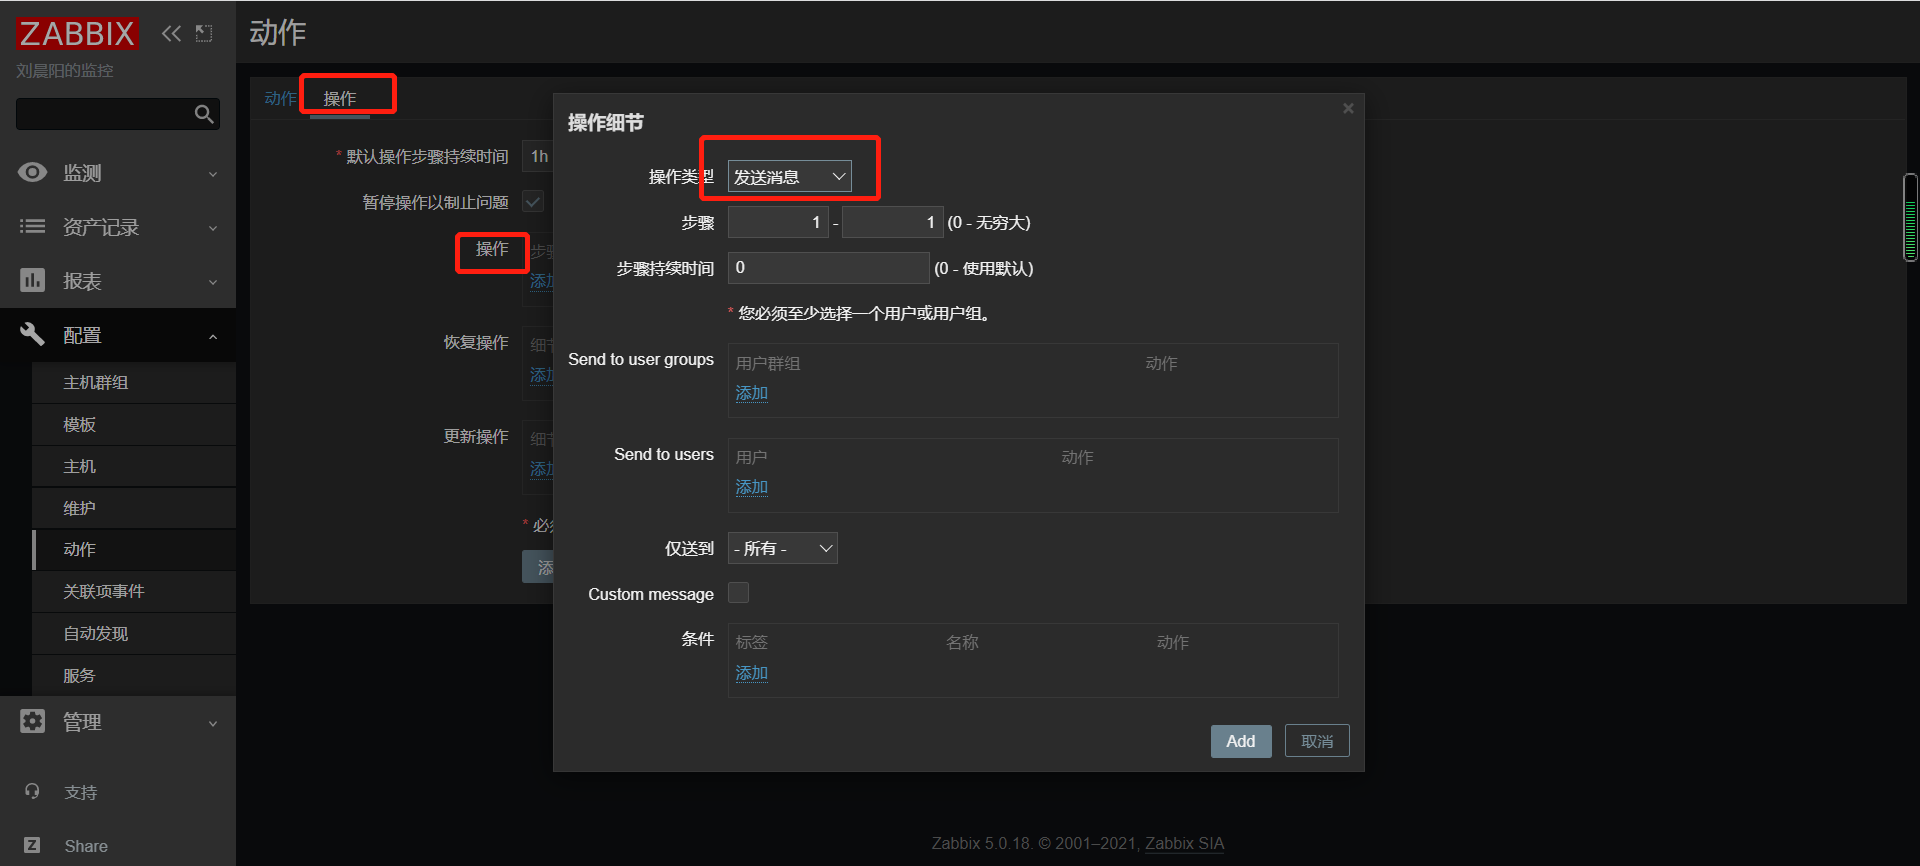Expand the 管理 menu section
Image resolution: width=1920 pixels, height=866 pixels.
[213, 723]
